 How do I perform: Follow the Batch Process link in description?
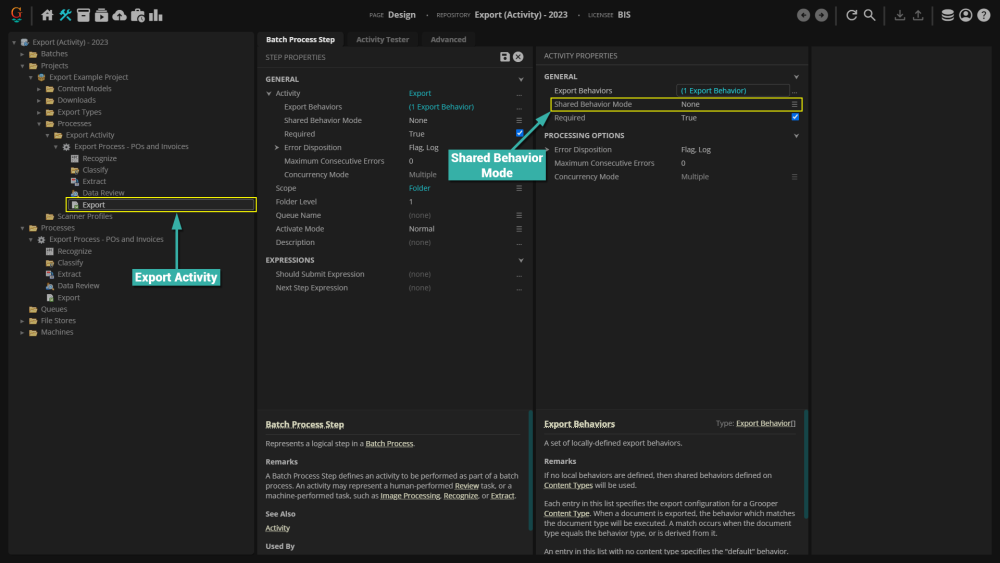coord(388,443)
